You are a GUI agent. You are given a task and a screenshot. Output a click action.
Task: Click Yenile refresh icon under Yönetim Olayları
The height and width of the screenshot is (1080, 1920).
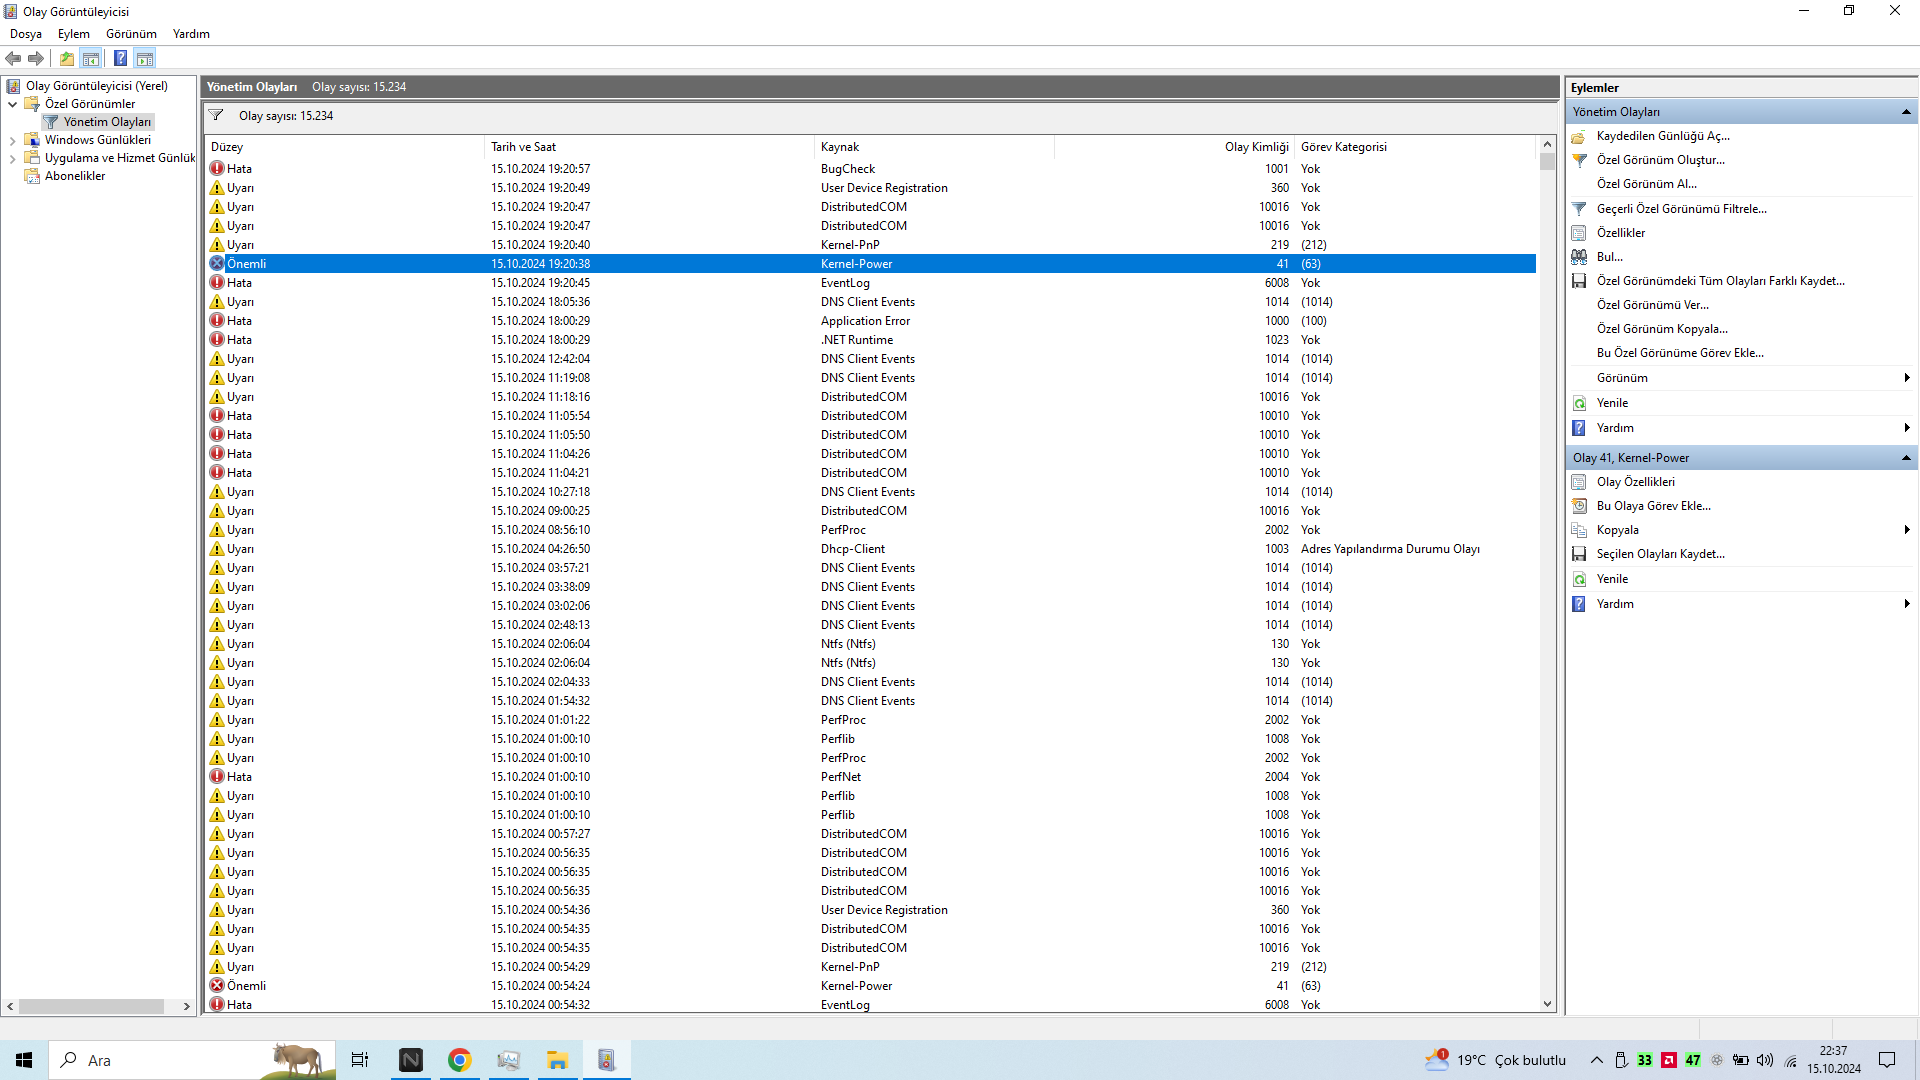1579,403
